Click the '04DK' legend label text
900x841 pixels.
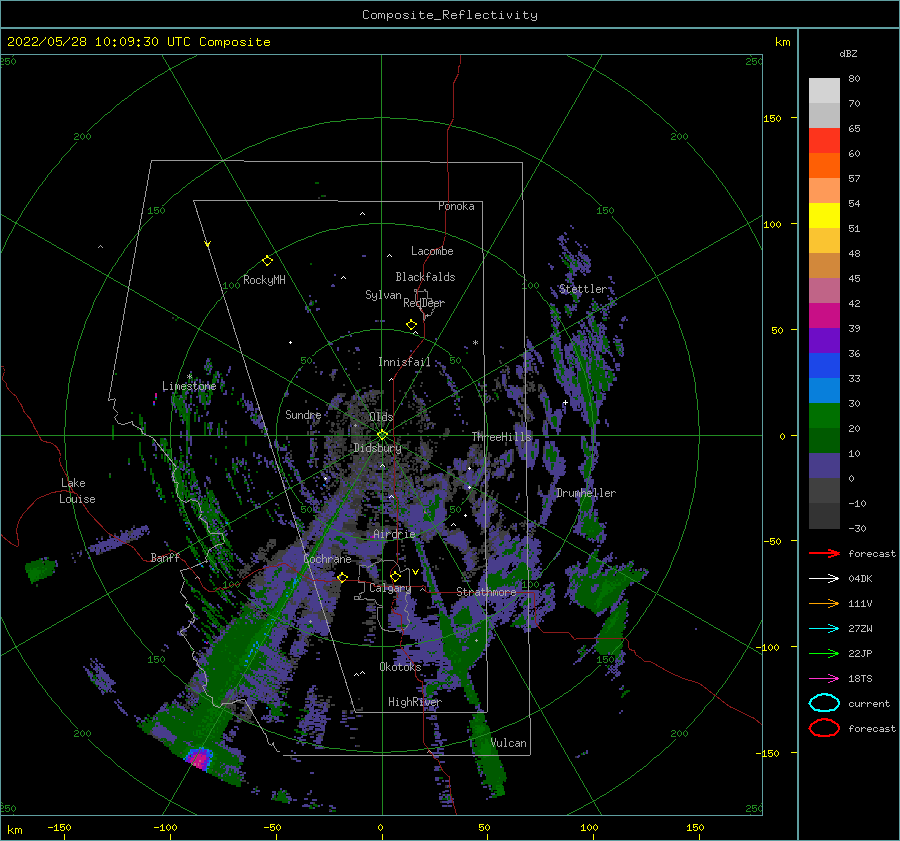point(860,579)
